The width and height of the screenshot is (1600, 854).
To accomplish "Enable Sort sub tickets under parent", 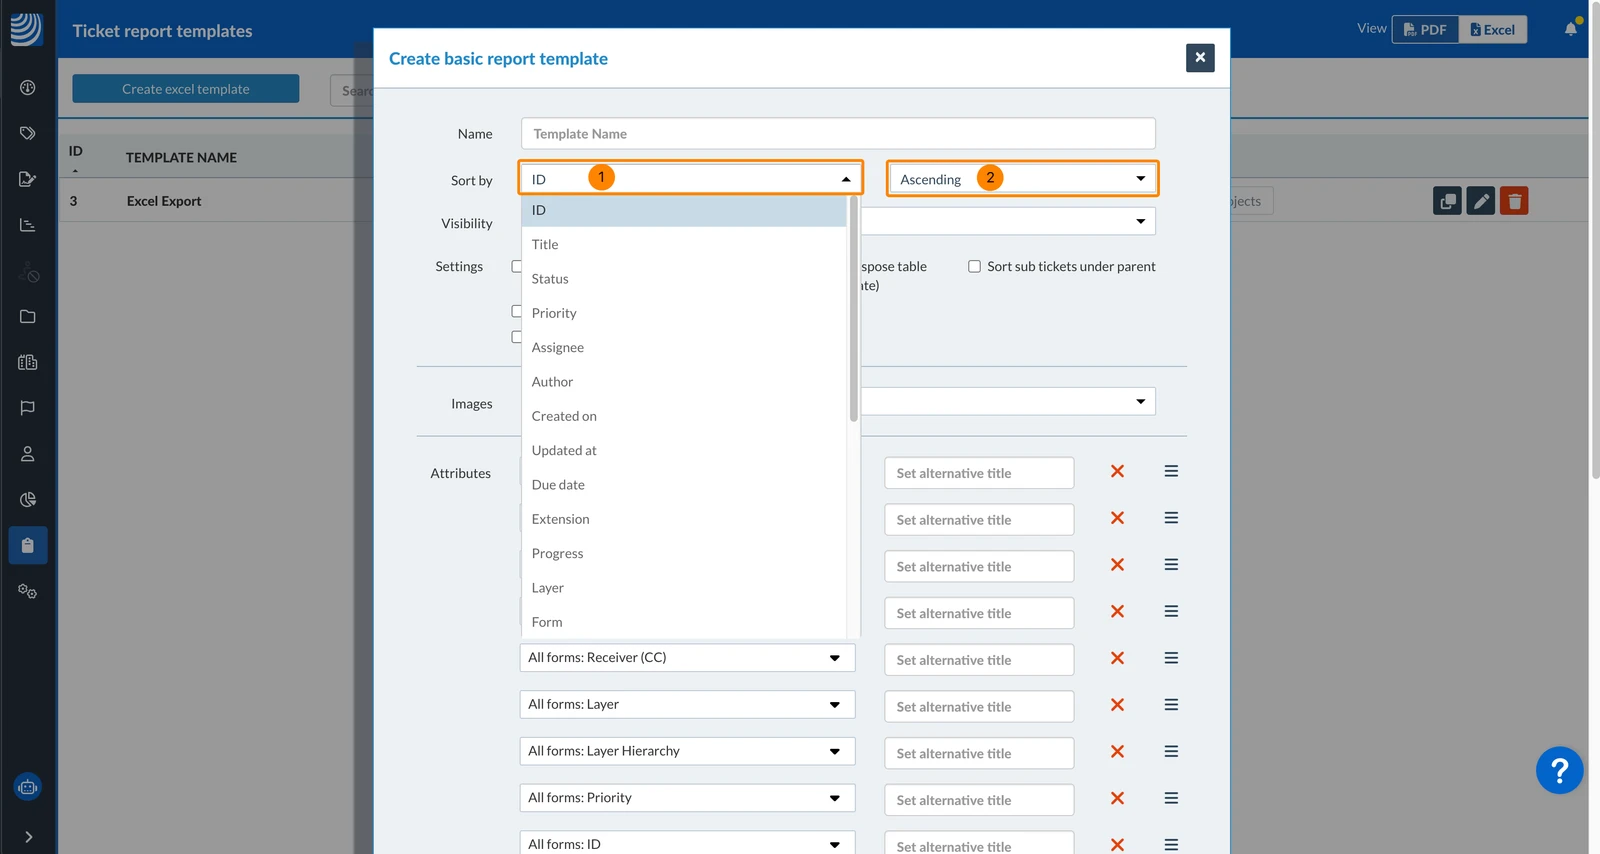I will 974,266.
